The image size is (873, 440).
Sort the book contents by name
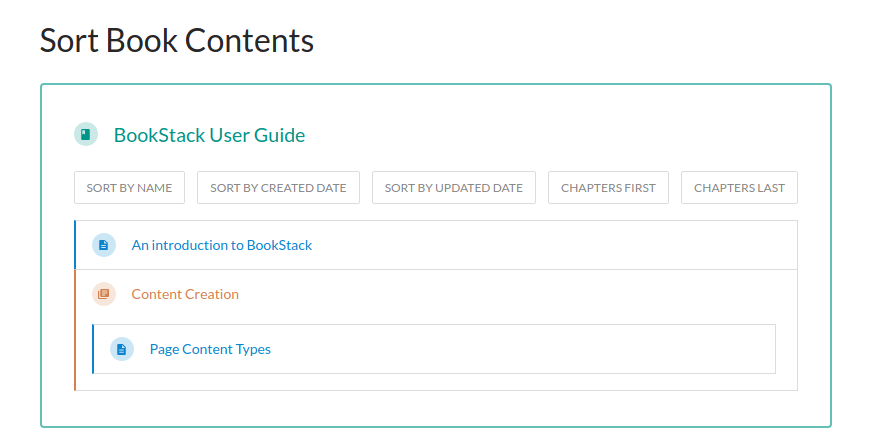[x=129, y=188]
